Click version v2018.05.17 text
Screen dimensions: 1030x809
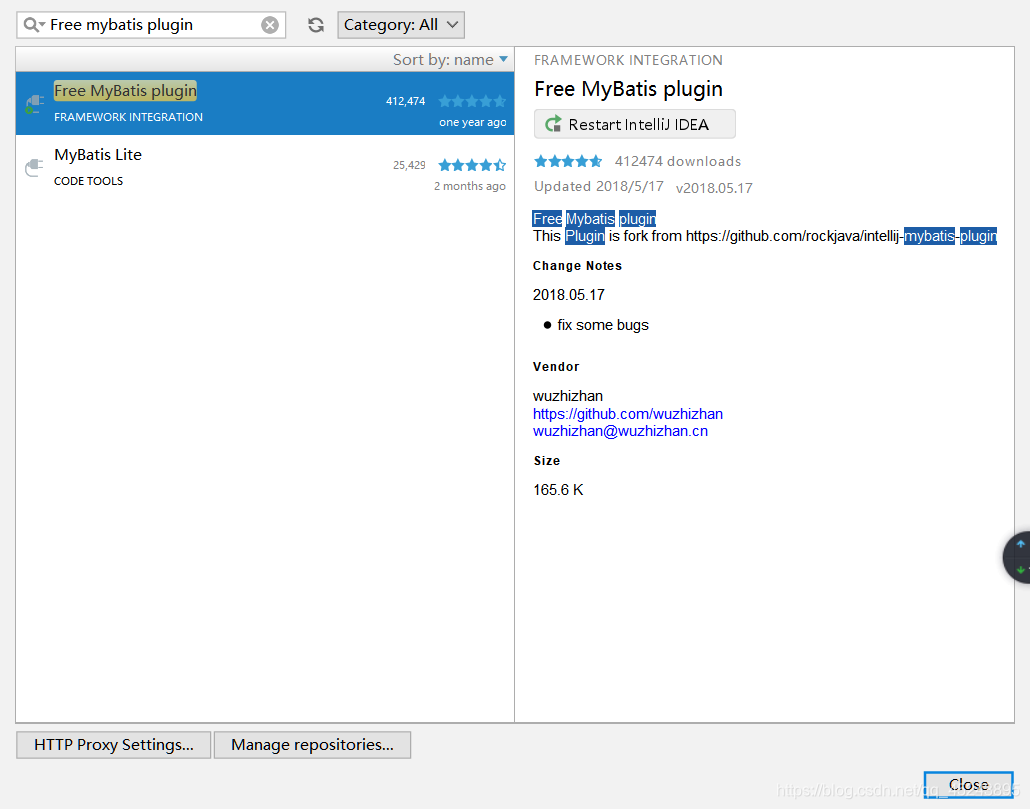pos(714,188)
